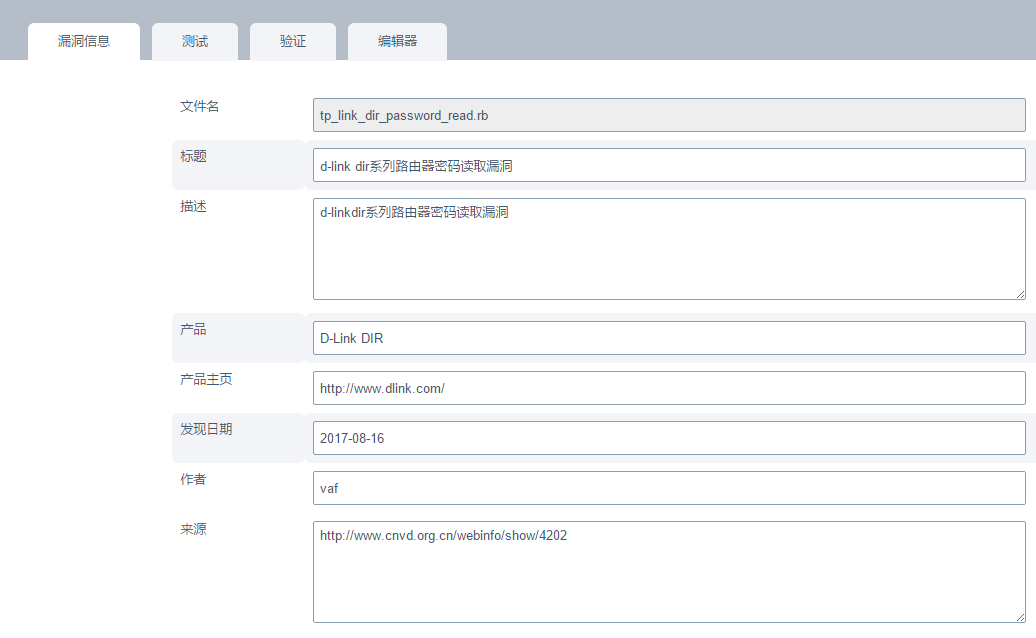Go to the 编辑器 tab
Viewport: 1036px width, 638px height.
(x=397, y=42)
